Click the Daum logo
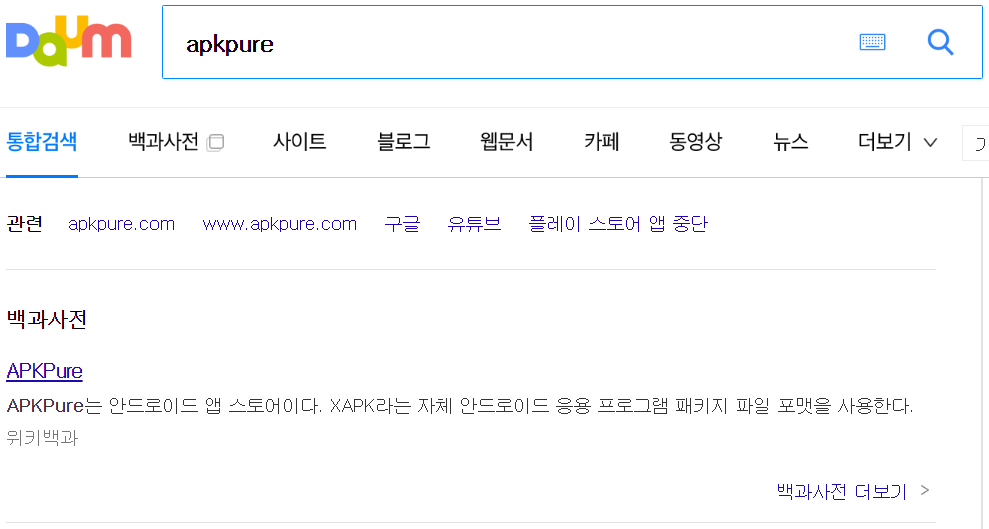Screen dimensions: 989x529 (69, 41)
